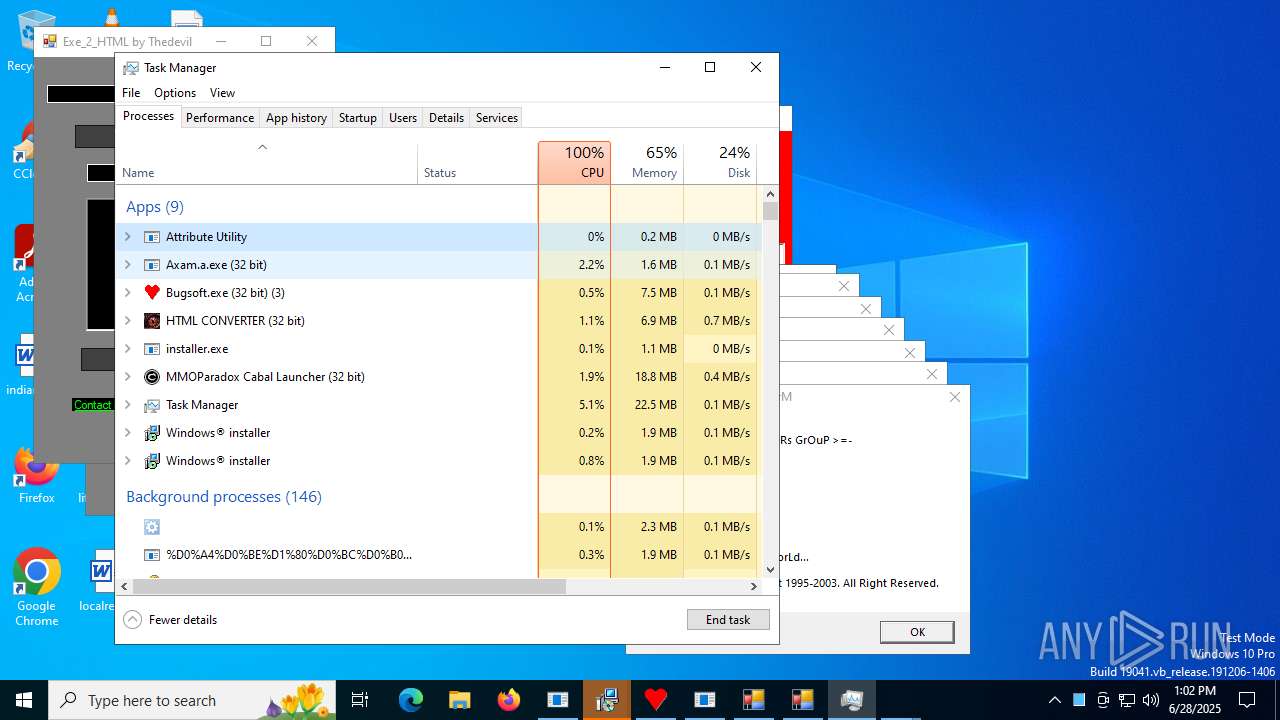Click the installer.exe process icon
This screenshot has width=1280, height=720.
click(152, 349)
